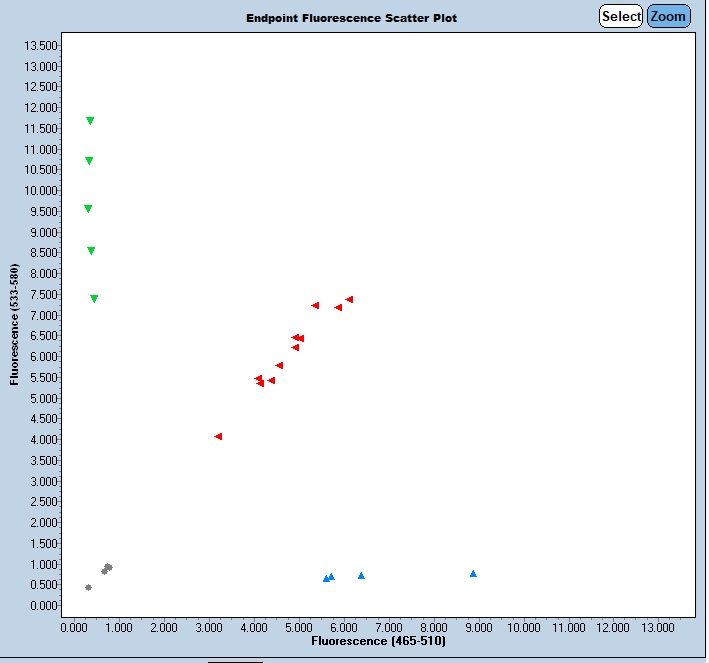Screen dimensions: 709x663
Task: Click the 0.000 tick label on x-axis
Action: point(74,627)
